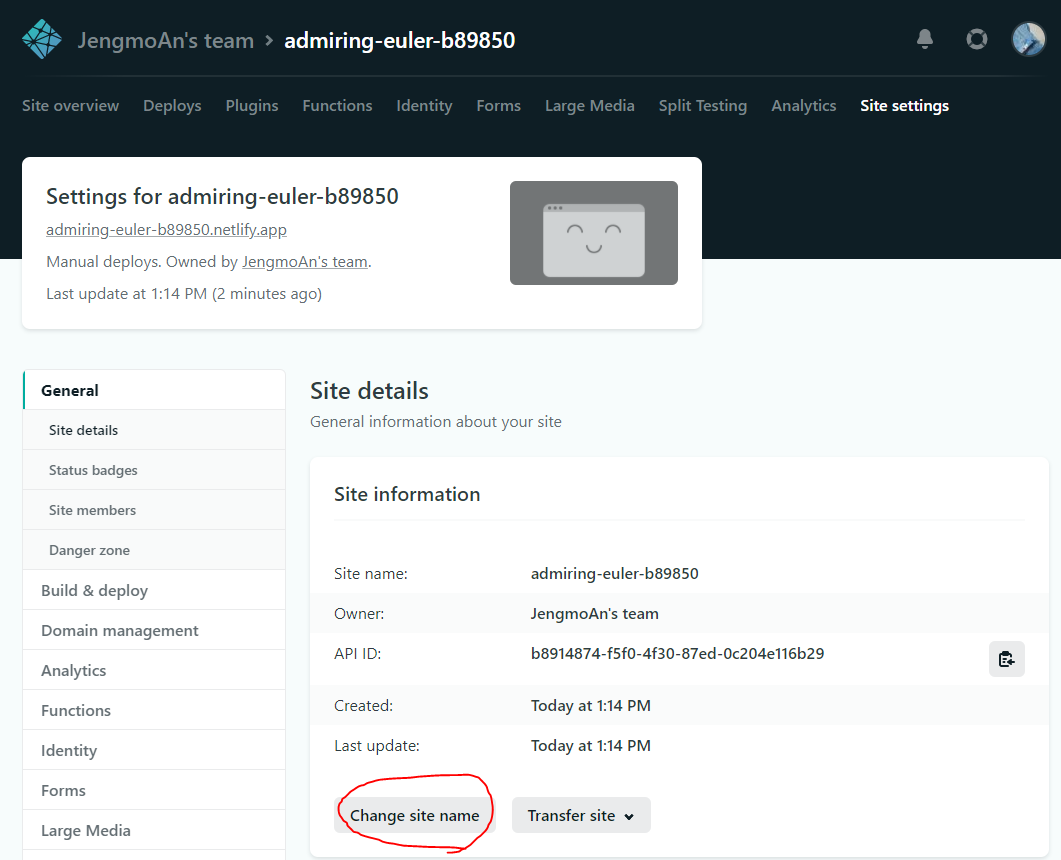The image size is (1061, 860).
Task: Click the Owner value JengmoAn's team
Action: click(595, 614)
